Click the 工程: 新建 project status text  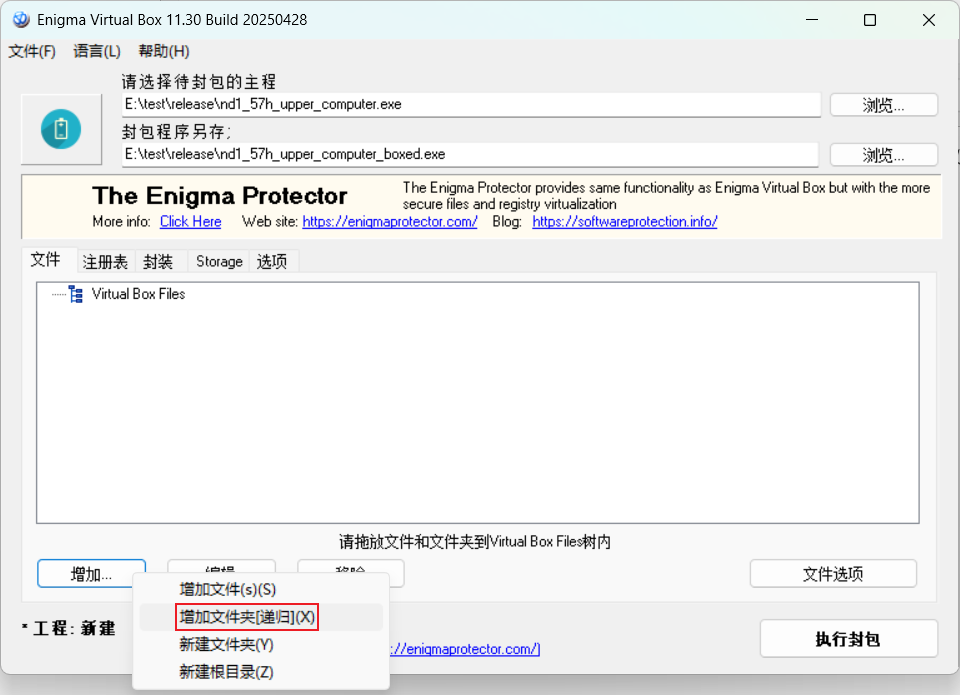[x=69, y=628]
